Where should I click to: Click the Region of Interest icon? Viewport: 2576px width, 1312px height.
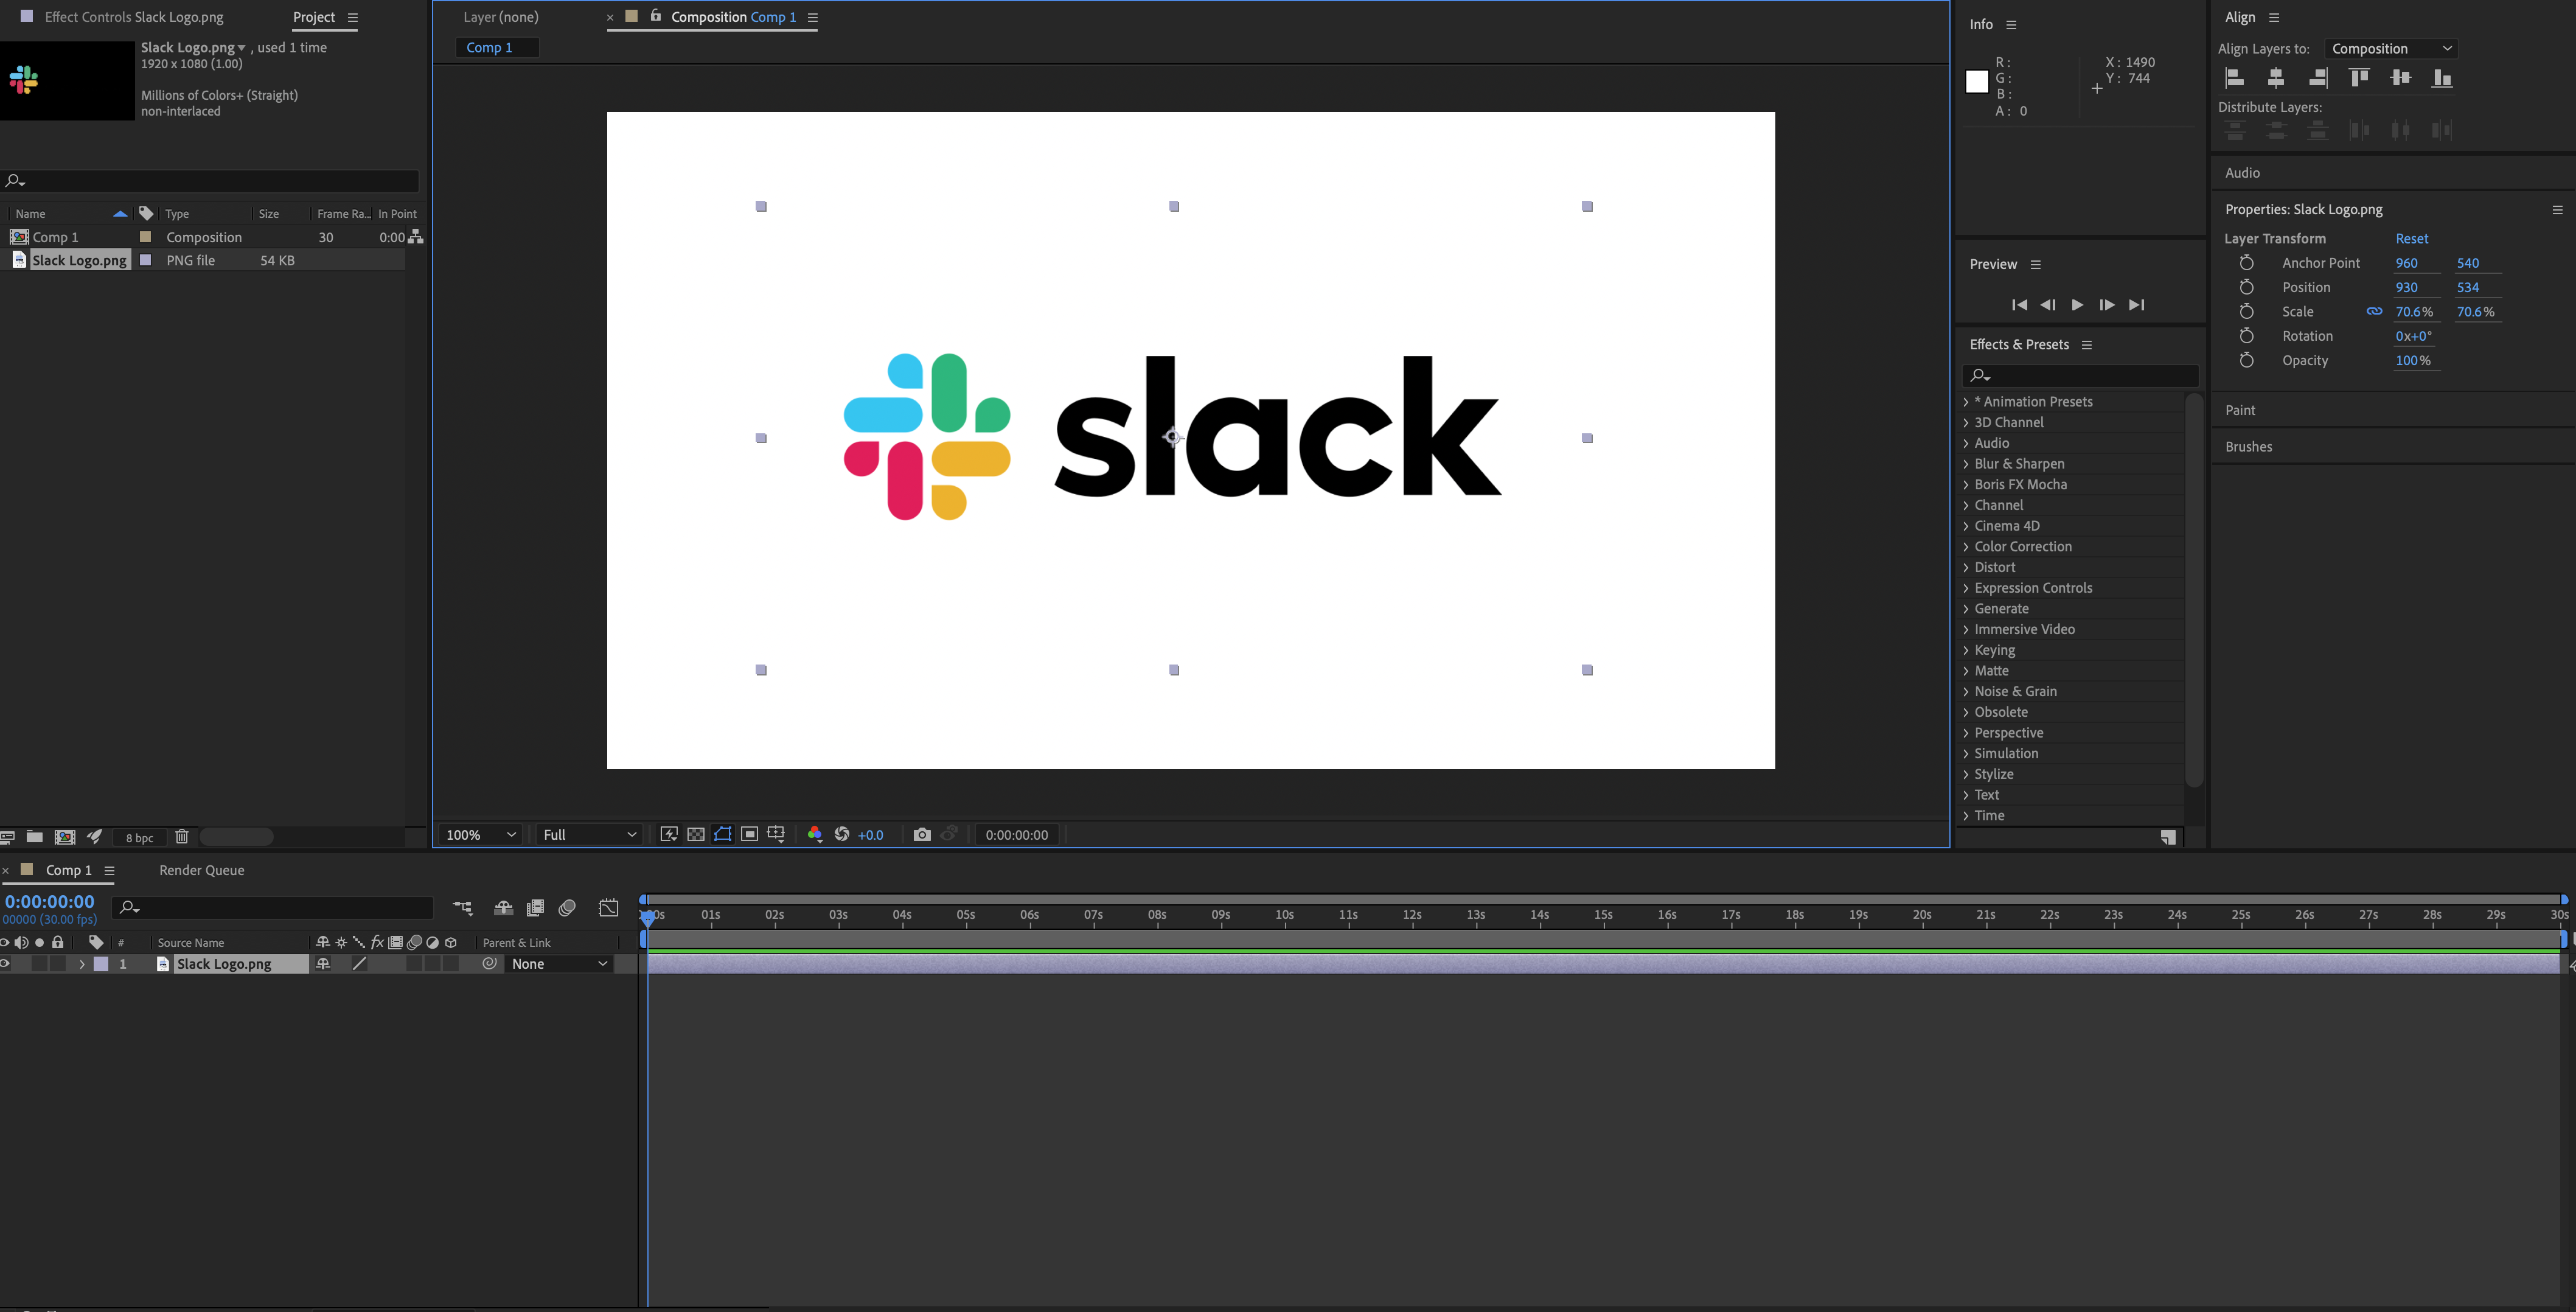click(x=749, y=834)
